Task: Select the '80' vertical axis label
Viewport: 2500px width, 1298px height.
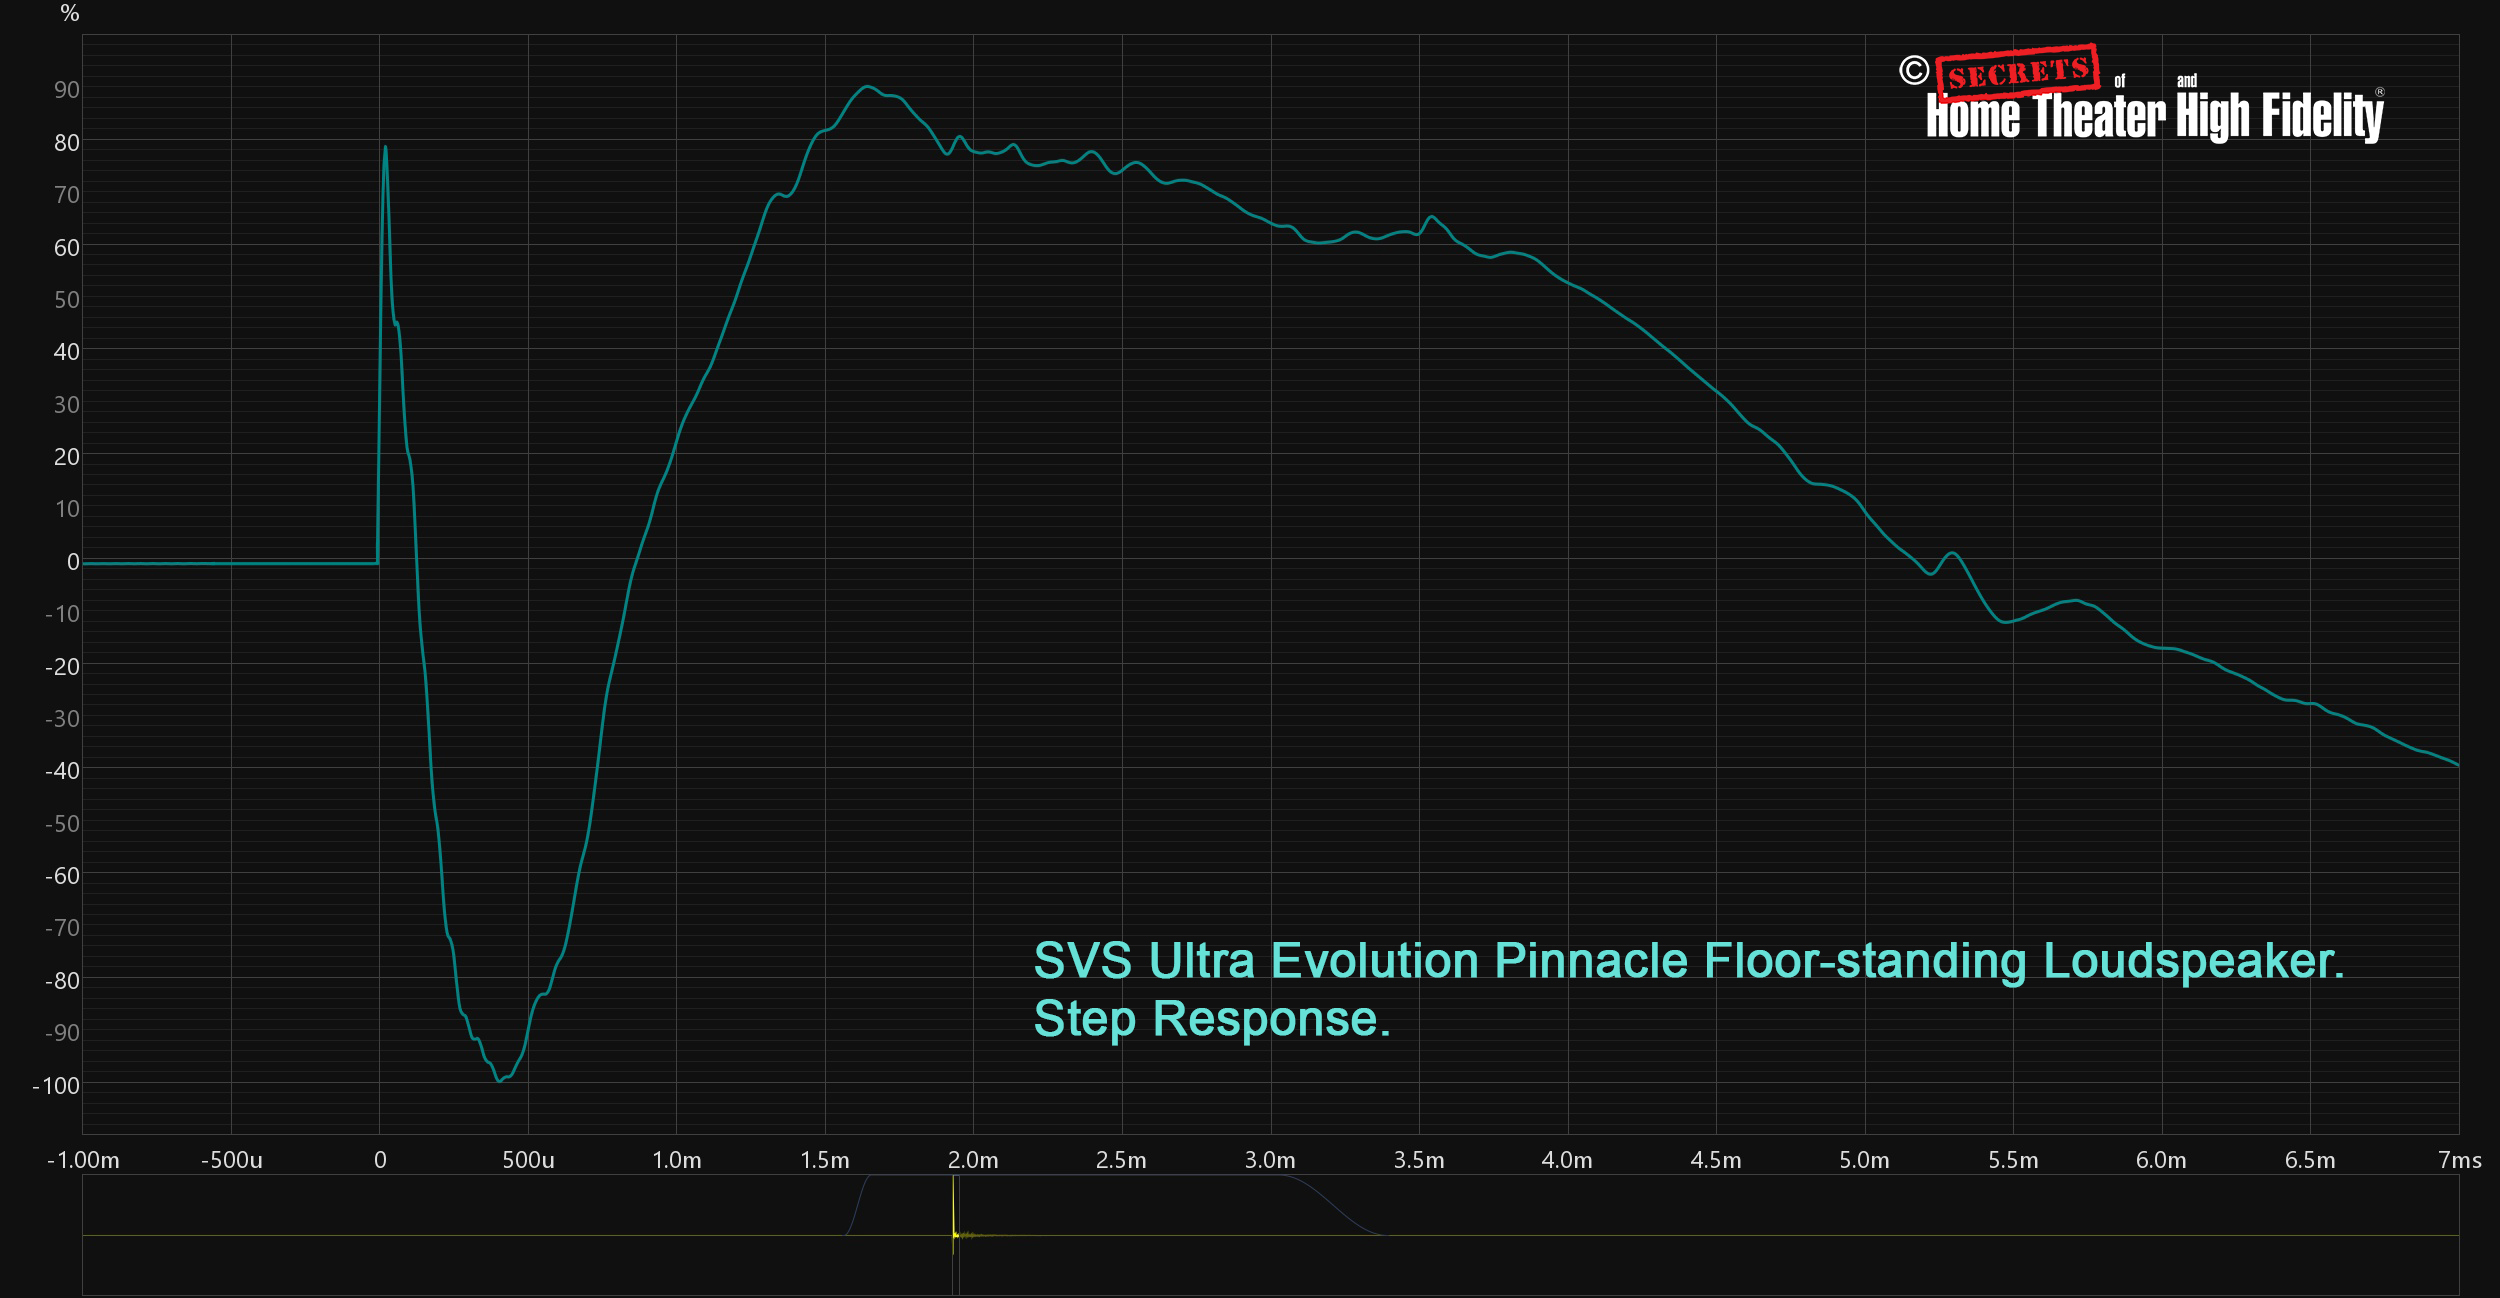Action: click(x=67, y=143)
